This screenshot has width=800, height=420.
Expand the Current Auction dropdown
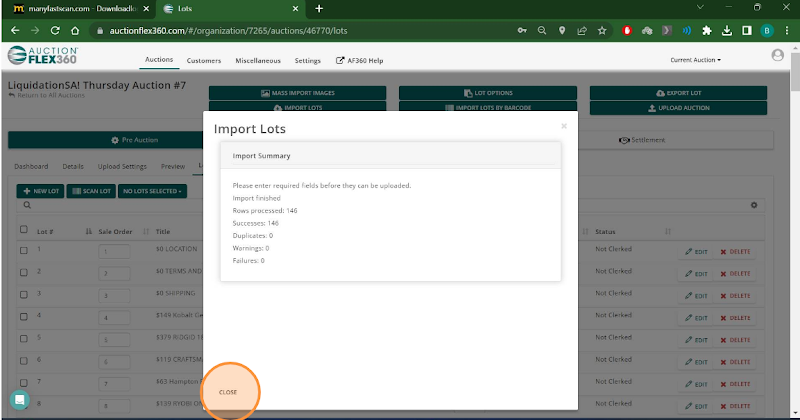(695, 60)
